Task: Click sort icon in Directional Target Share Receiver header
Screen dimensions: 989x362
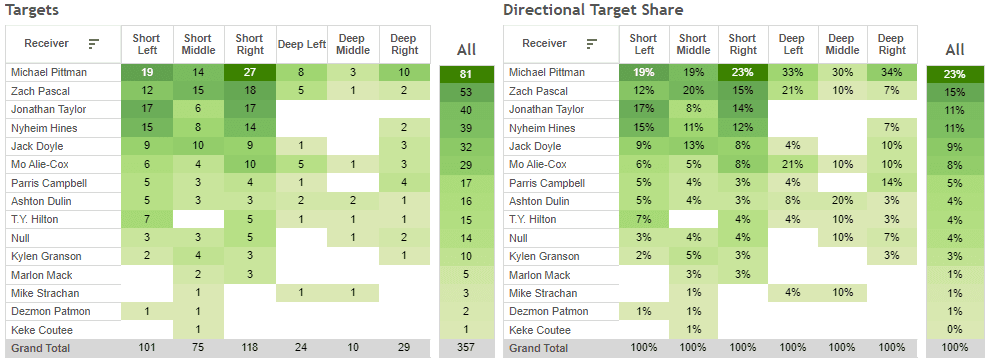Action: pyautogui.click(x=592, y=44)
